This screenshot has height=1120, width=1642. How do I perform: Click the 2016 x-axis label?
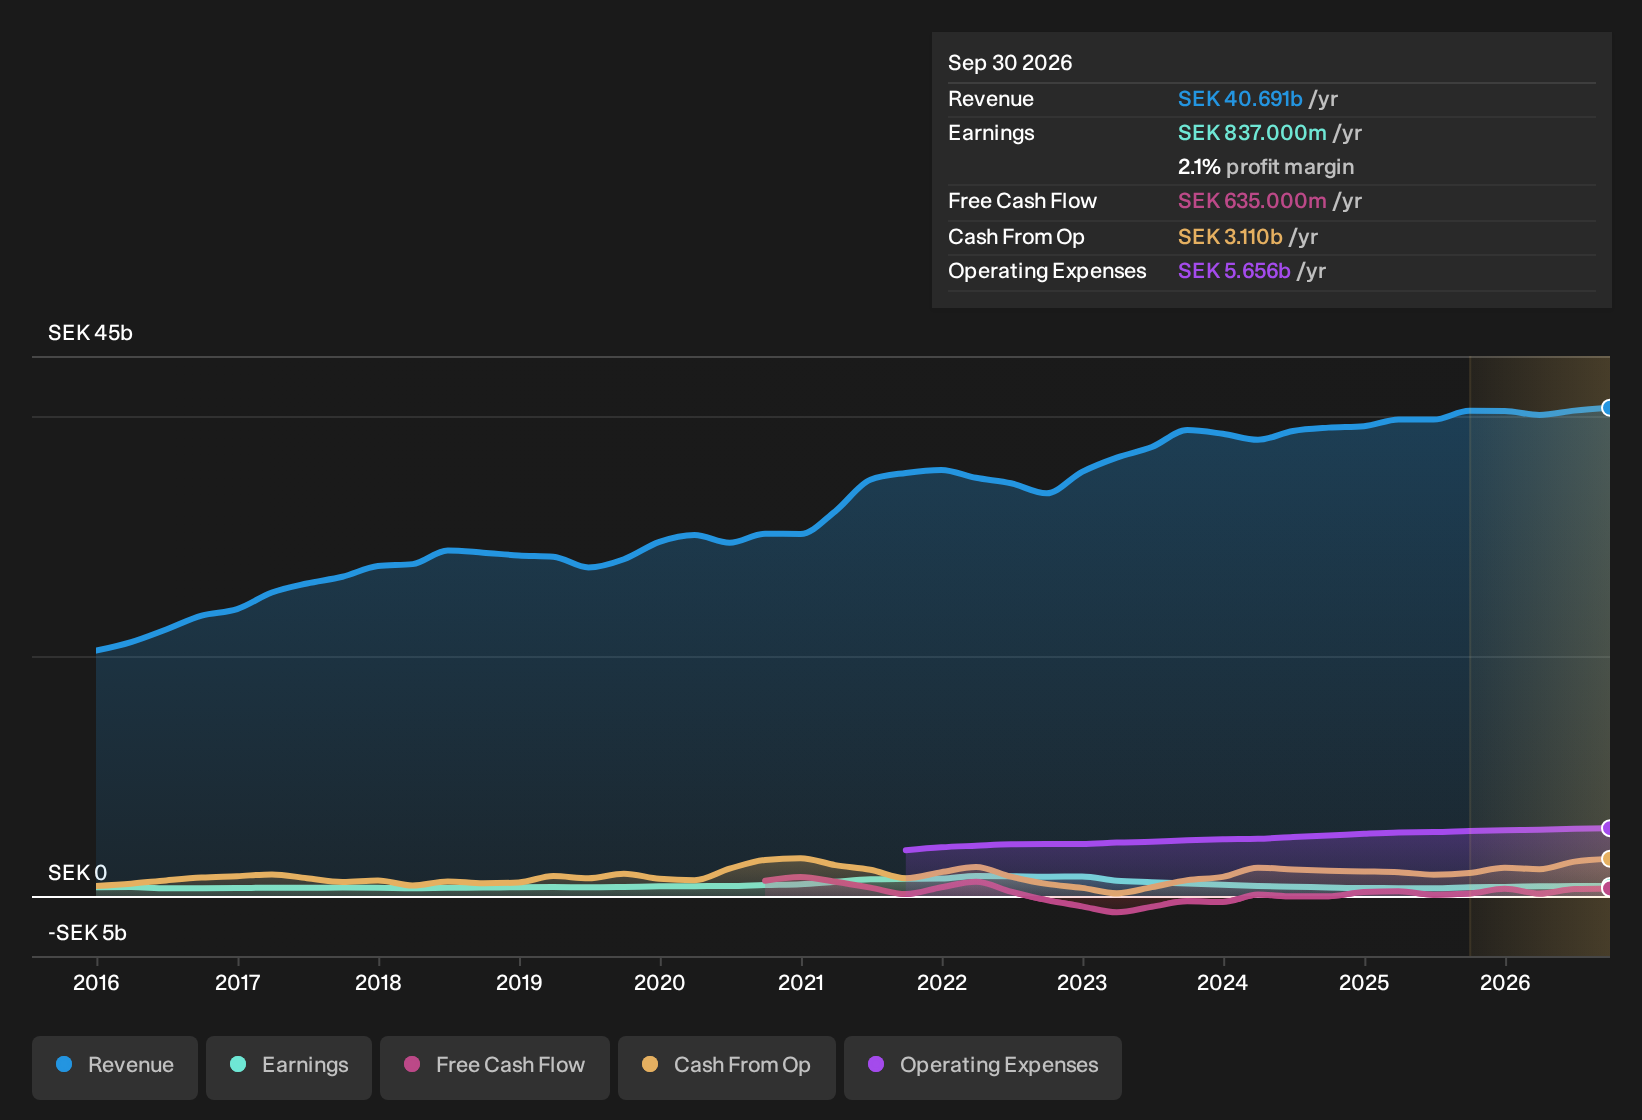(96, 983)
